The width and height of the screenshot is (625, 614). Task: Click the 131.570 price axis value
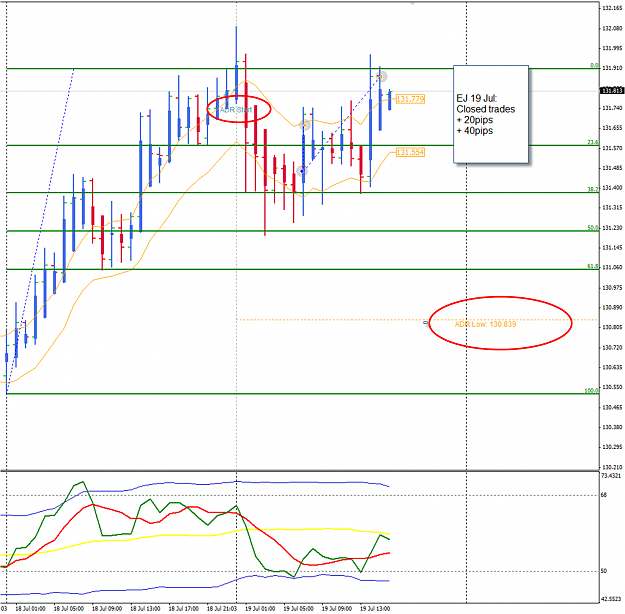click(x=612, y=148)
